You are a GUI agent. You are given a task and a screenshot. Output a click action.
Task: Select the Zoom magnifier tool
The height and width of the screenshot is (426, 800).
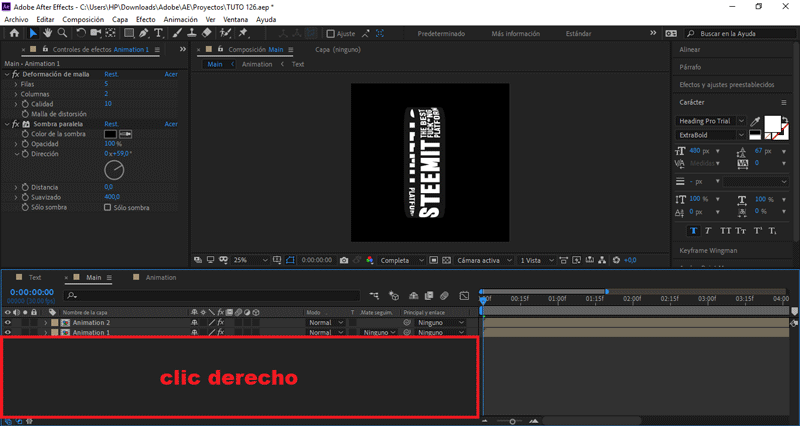coord(62,33)
